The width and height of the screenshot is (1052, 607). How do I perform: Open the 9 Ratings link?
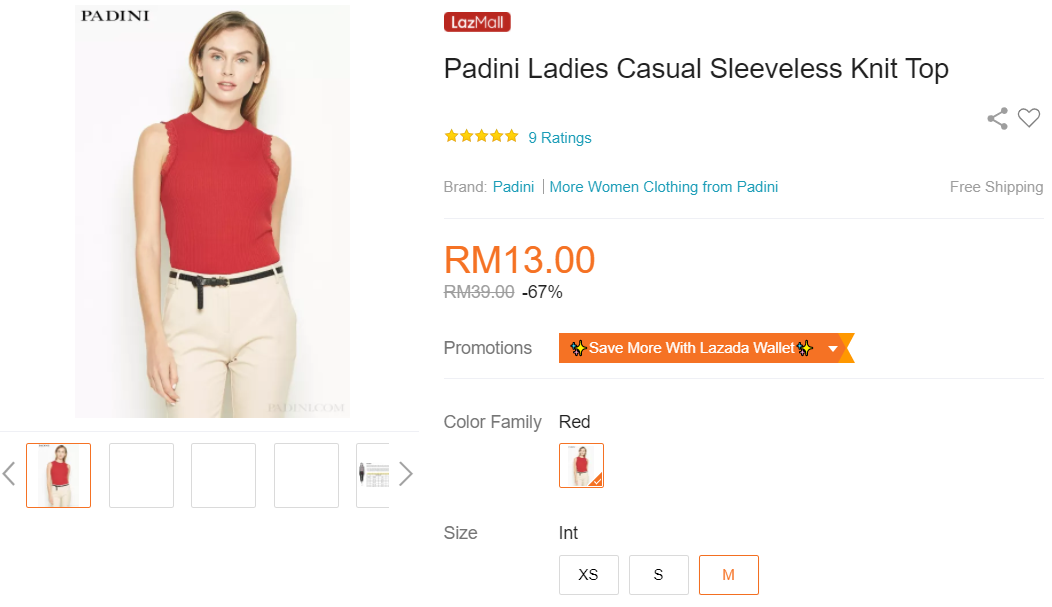(x=560, y=138)
